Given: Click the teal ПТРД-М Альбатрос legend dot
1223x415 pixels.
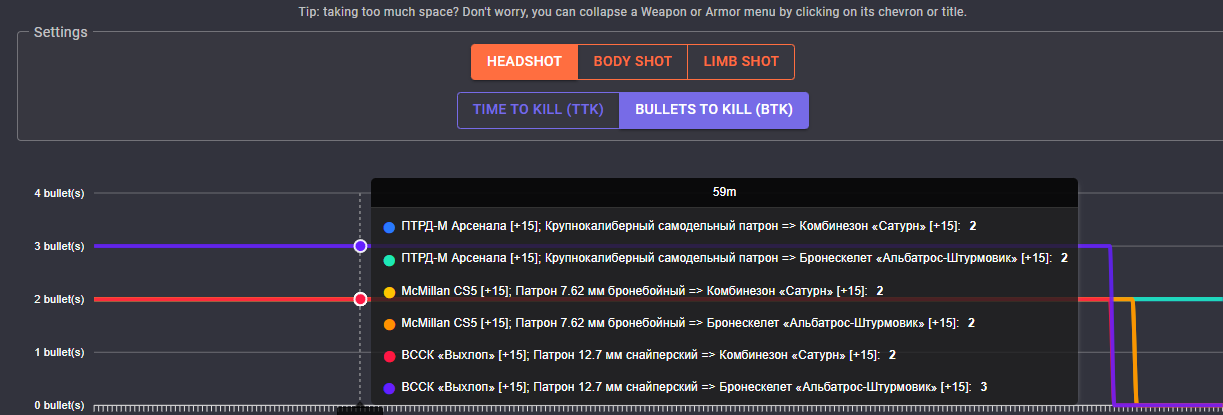Looking at the screenshot, I should click(389, 259).
